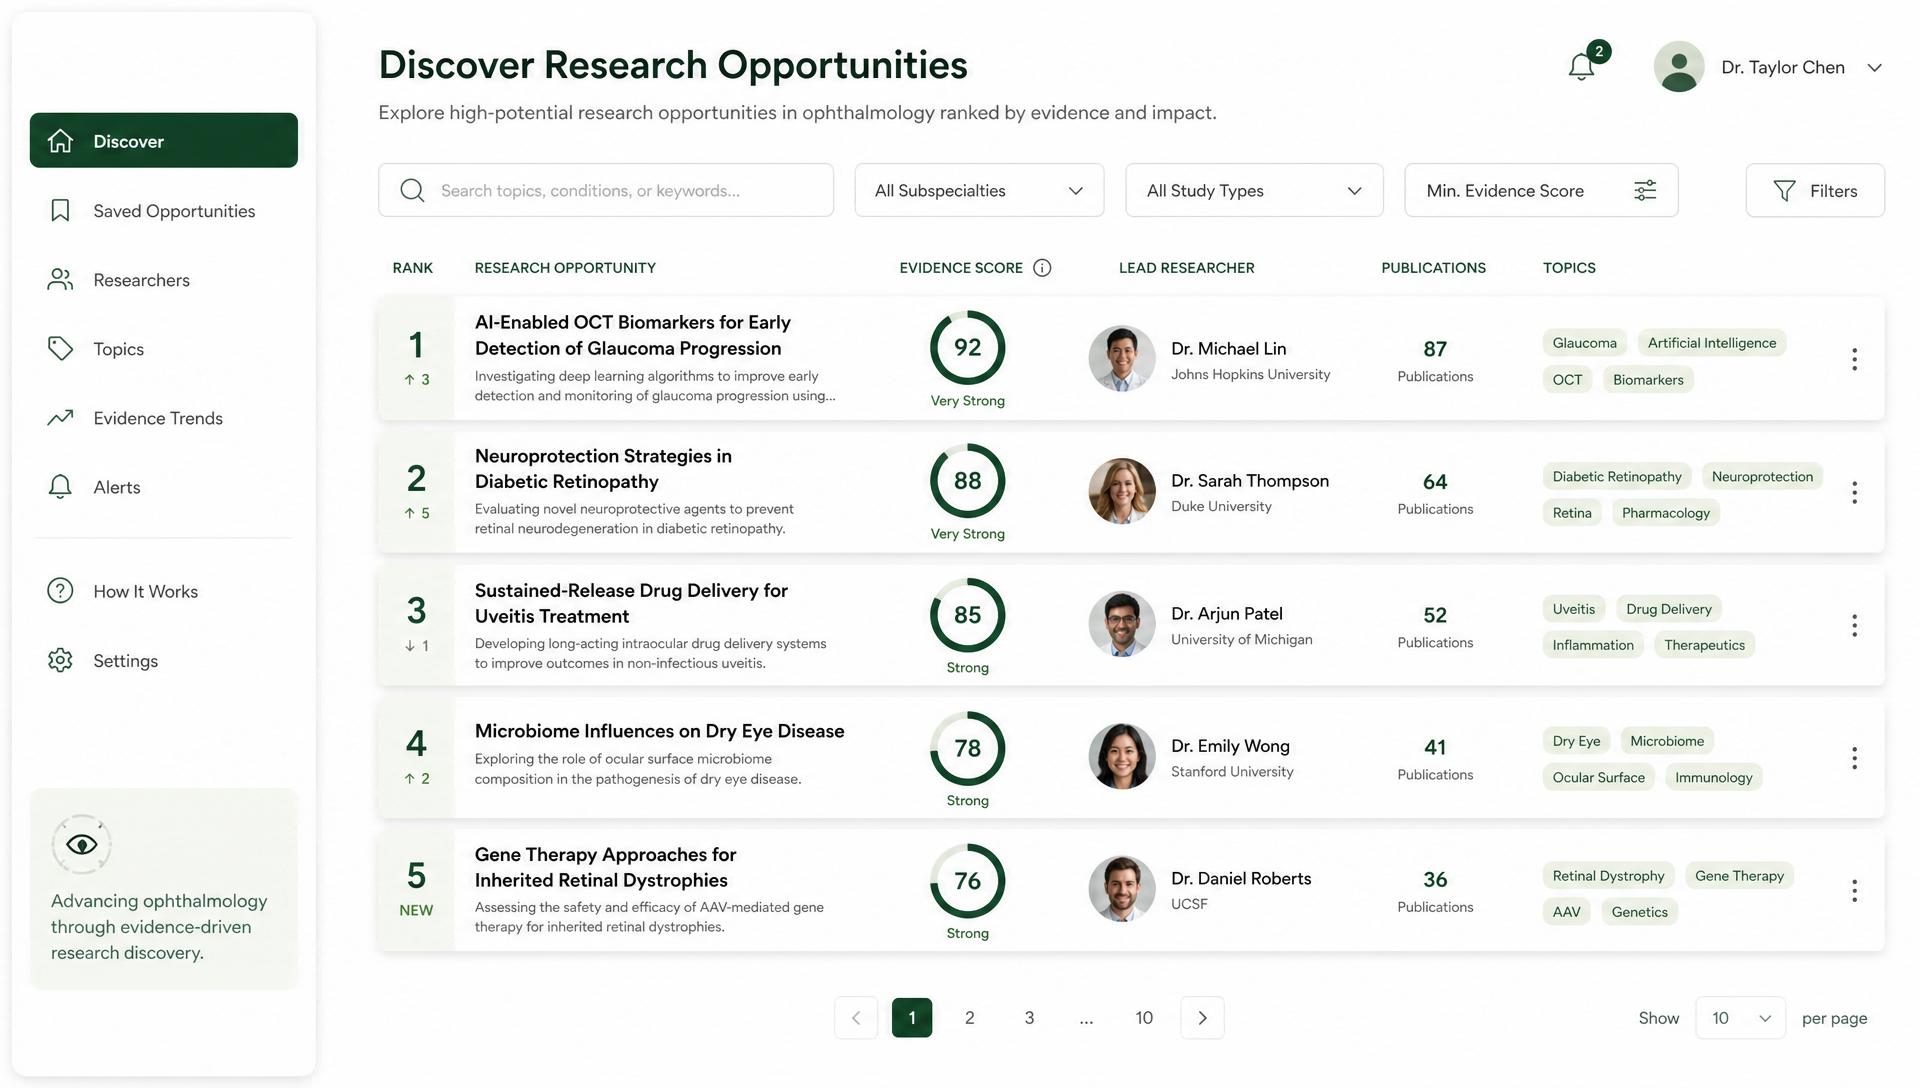The width and height of the screenshot is (1920, 1088).
Task: Show the Evidence Score info icon
Action: tap(1042, 268)
